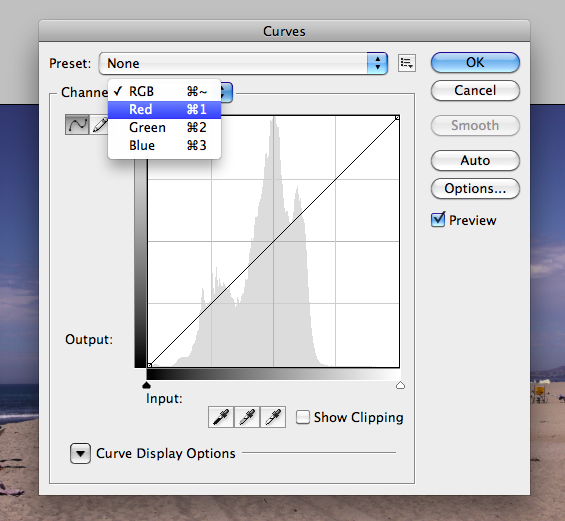Choose Red channel from menu
The image size is (565, 521).
pos(164,110)
